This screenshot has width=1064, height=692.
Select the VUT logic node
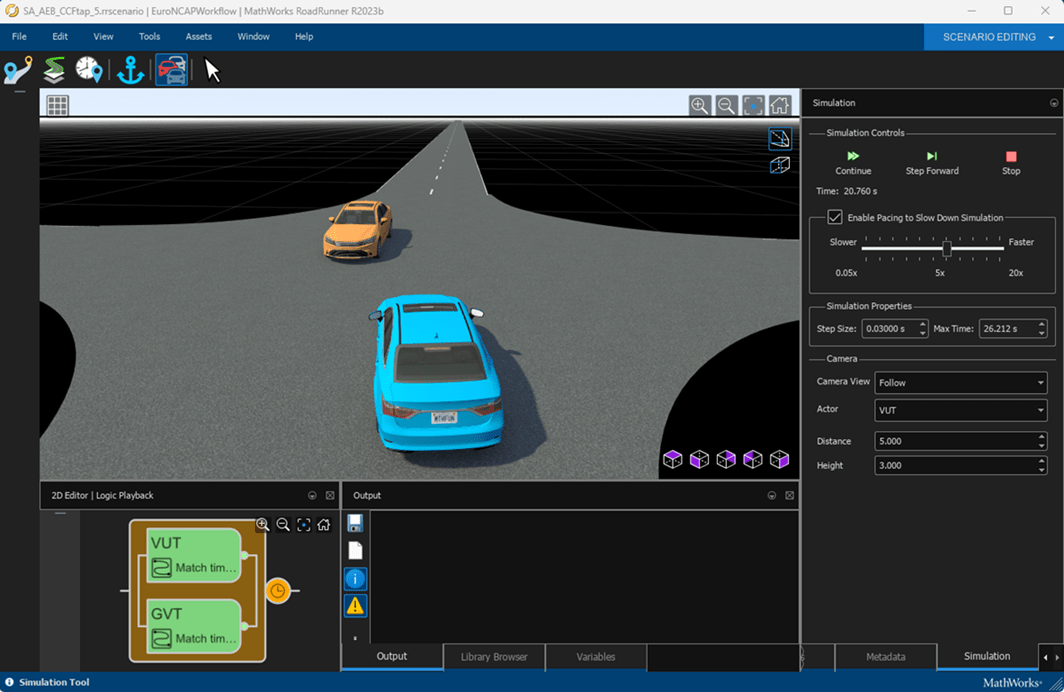point(194,555)
